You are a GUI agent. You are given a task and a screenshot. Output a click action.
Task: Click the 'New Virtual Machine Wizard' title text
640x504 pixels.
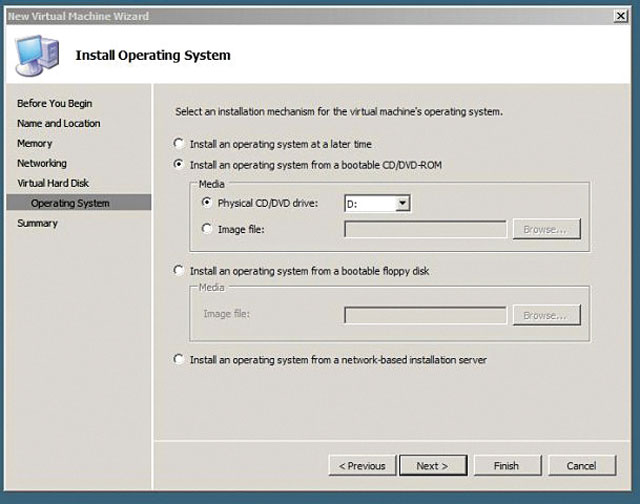click(x=78, y=16)
